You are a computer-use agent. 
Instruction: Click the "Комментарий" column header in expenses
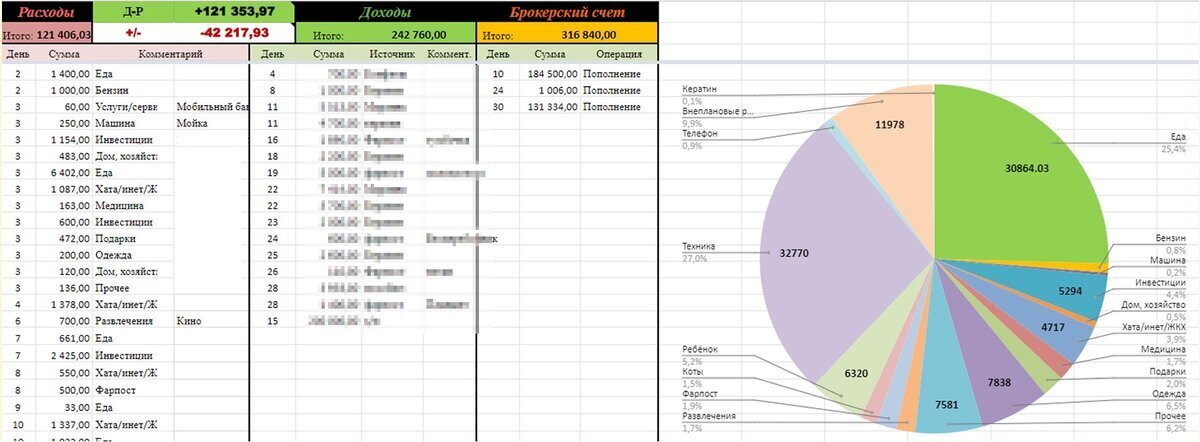pyautogui.click(x=171, y=54)
